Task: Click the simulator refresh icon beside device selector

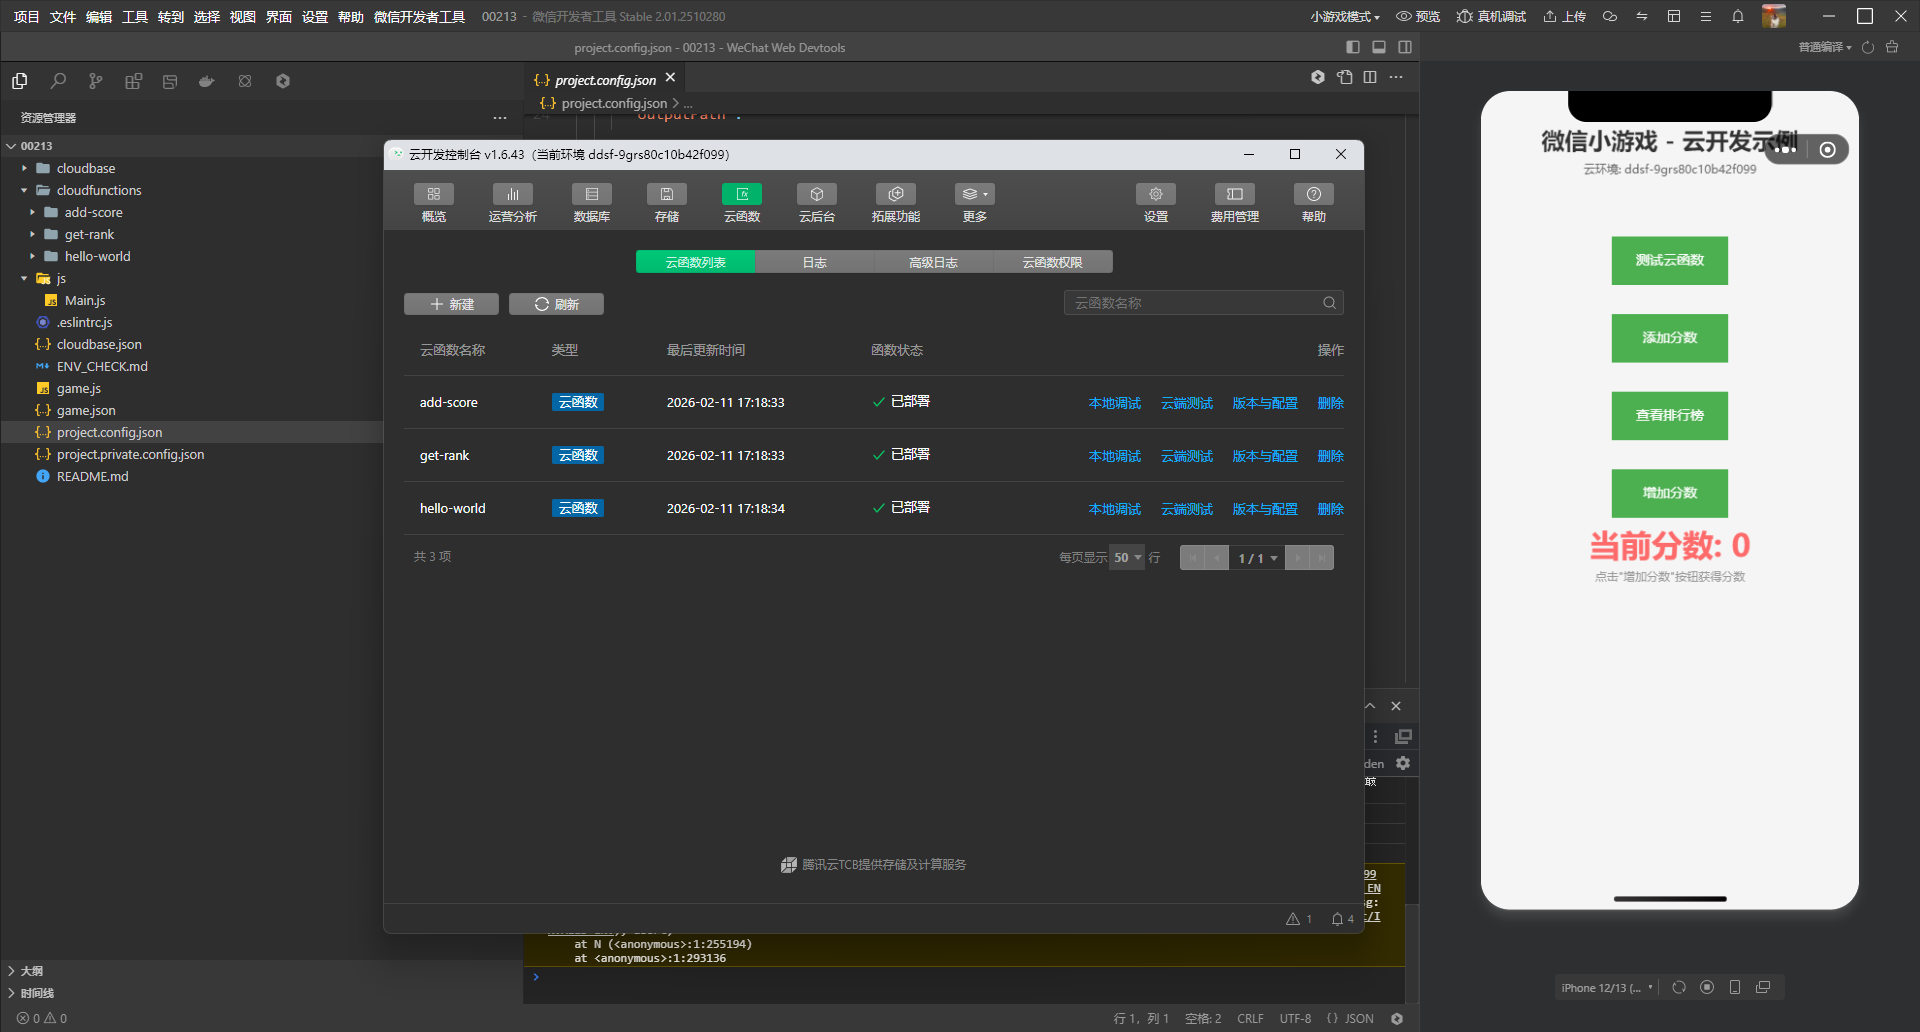Action: (x=1679, y=987)
